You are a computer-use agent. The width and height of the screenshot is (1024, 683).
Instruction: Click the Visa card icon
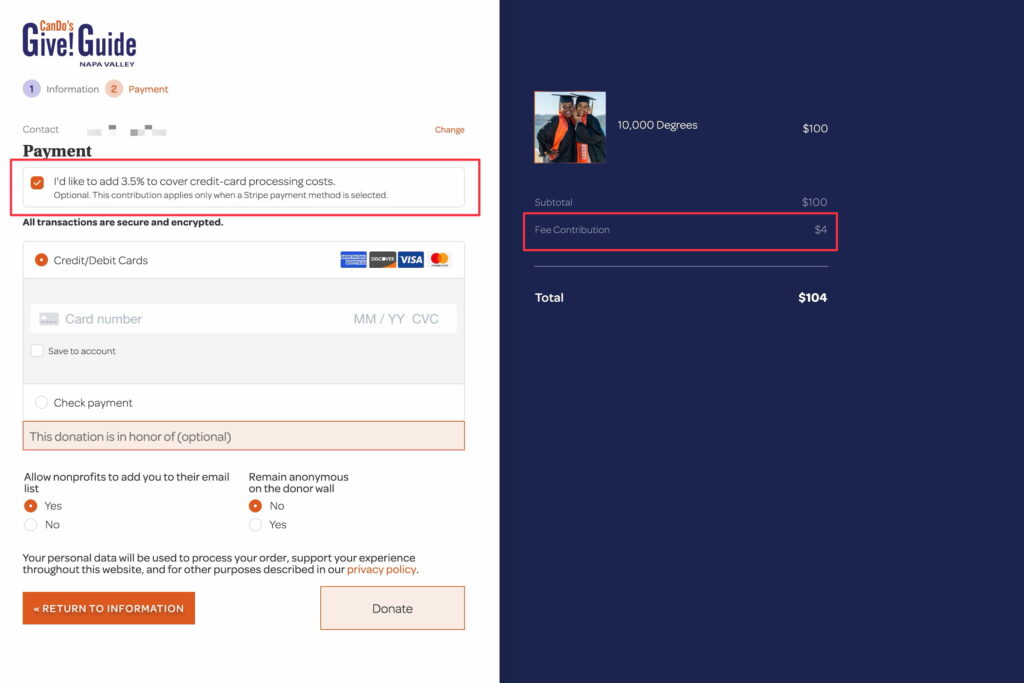pyautogui.click(x=411, y=260)
